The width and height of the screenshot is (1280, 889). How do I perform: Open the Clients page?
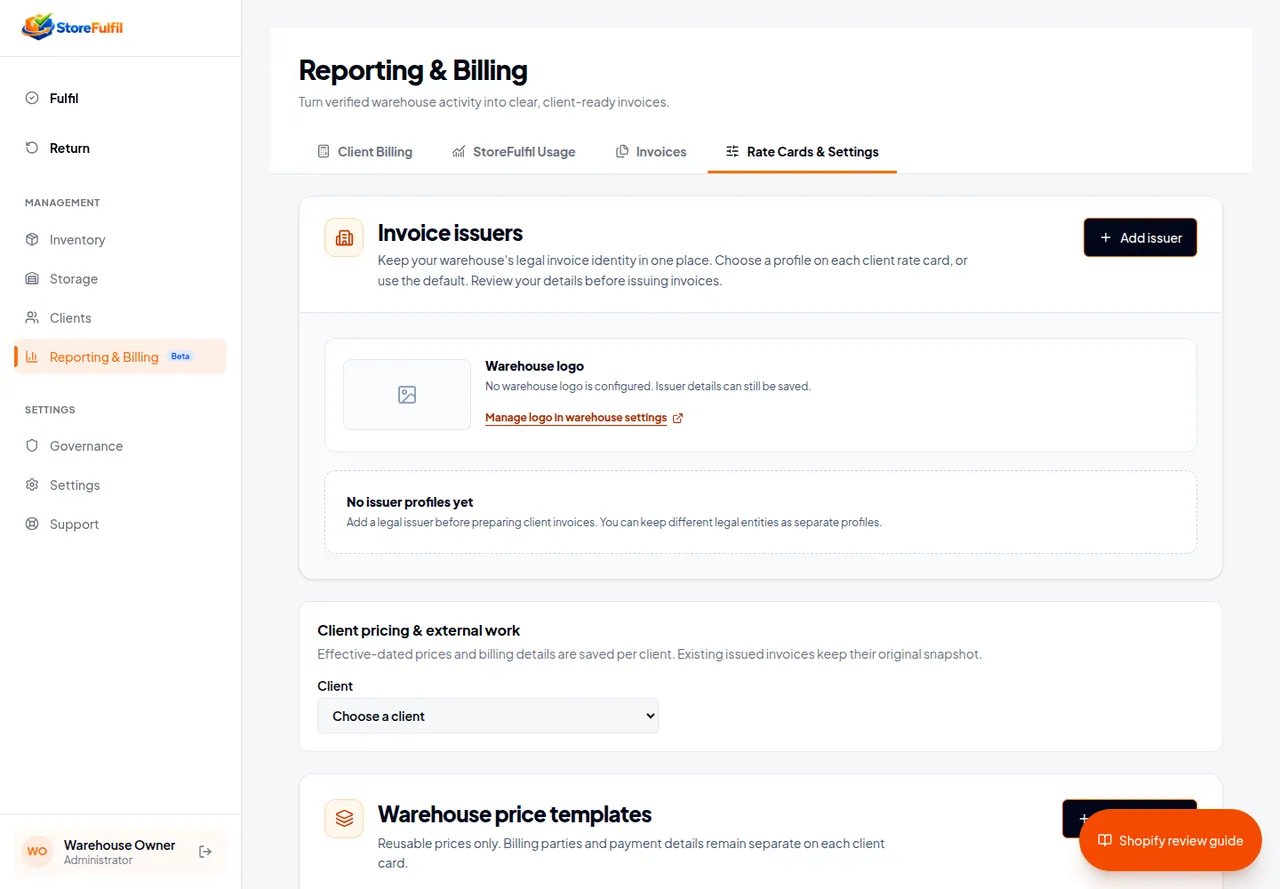(120, 318)
